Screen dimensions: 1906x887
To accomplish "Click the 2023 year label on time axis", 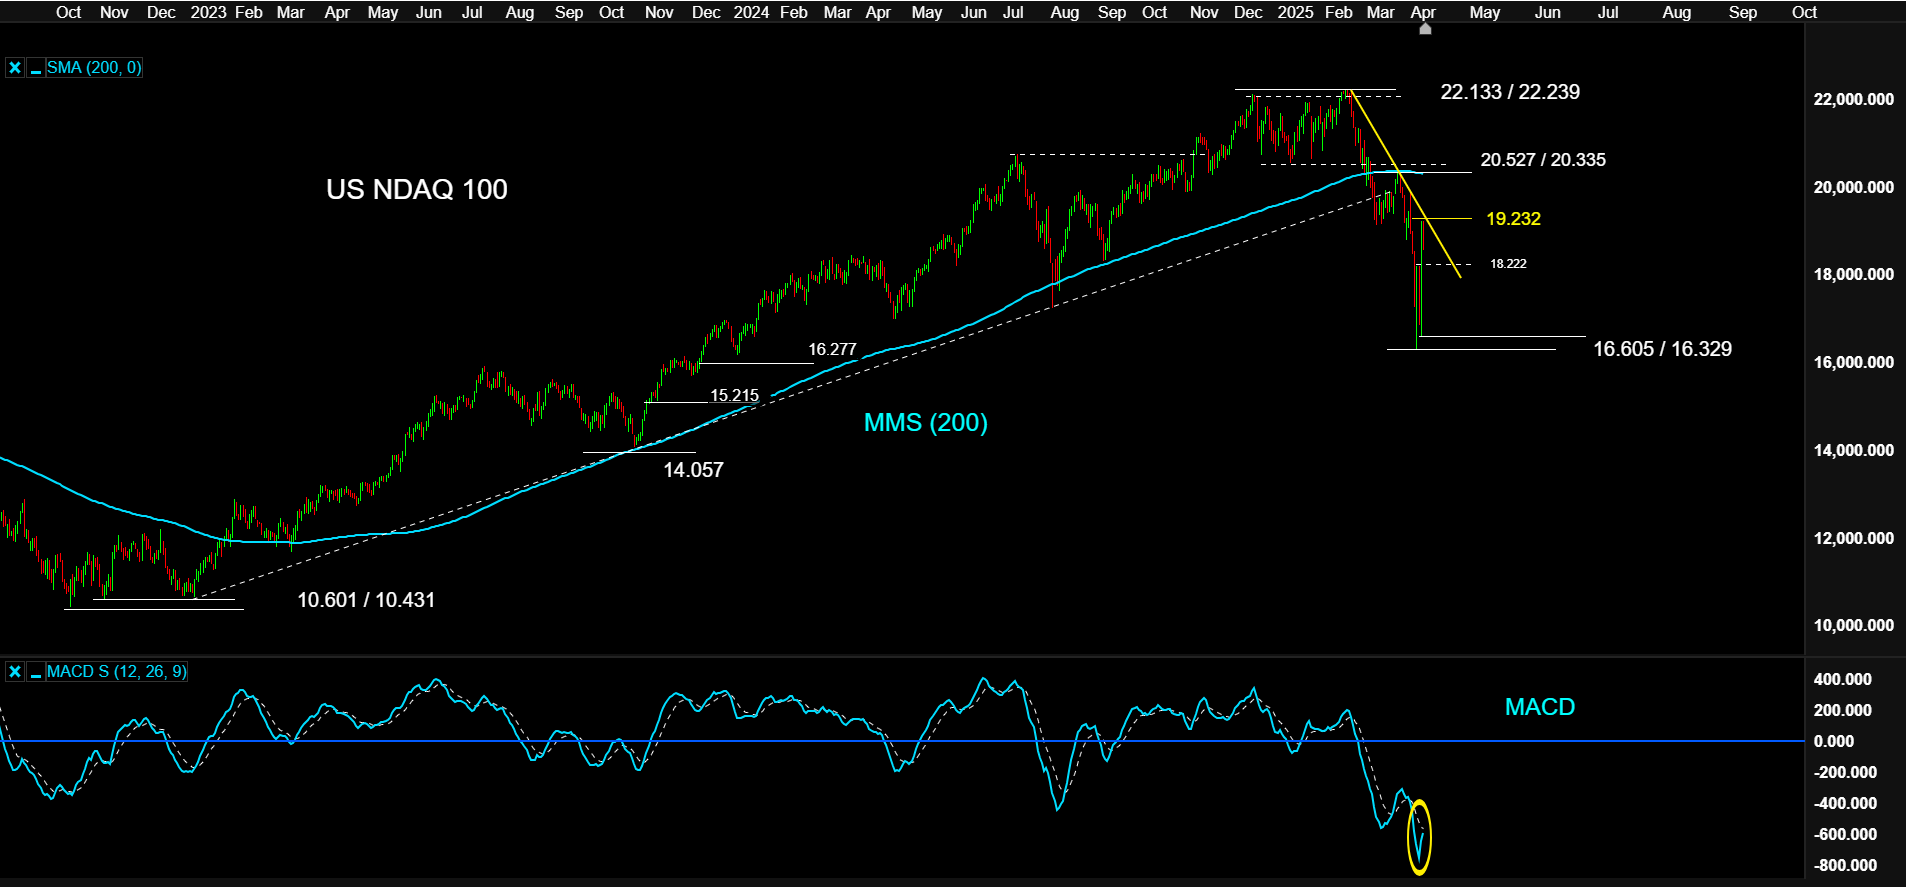I will tap(208, 12).
